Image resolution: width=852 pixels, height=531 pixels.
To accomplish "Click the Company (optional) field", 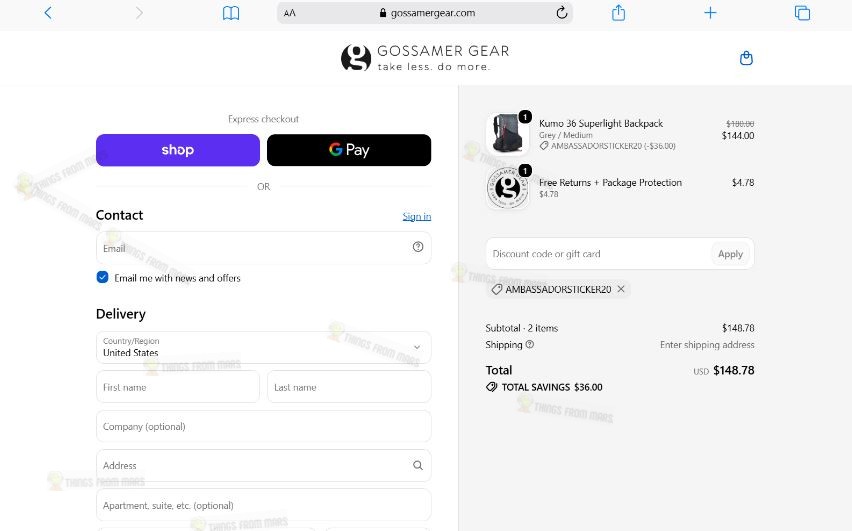I will coord(264,426).
